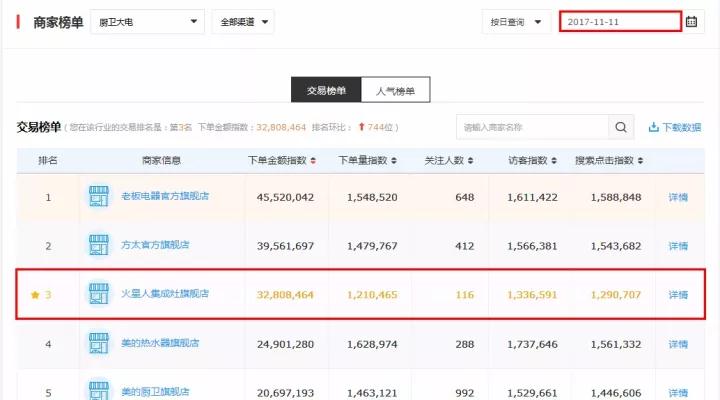Click the value 24,901,280
Image resolution: width=720 pixels, height=400 pixels.
pyautogui.click(x=285, y=344)
